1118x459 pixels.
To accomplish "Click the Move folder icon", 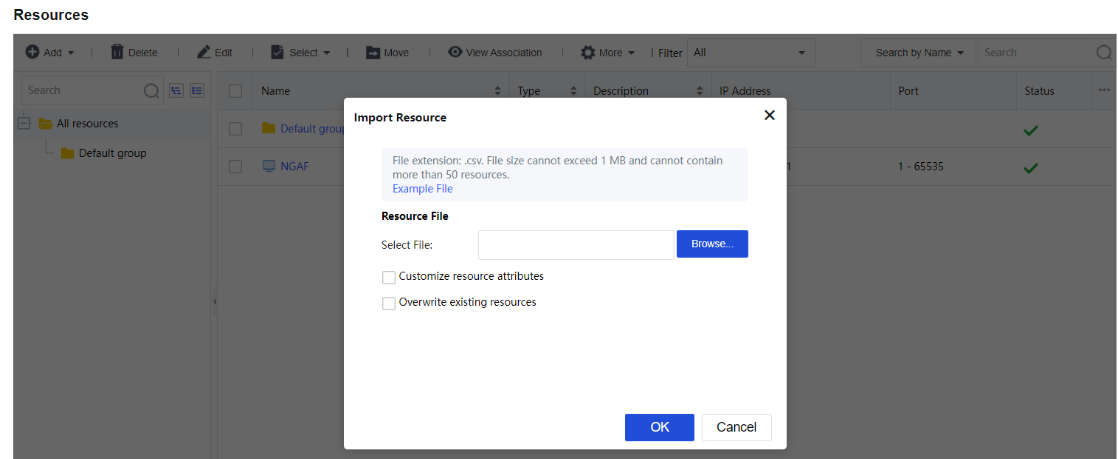I will pos(373,53).
